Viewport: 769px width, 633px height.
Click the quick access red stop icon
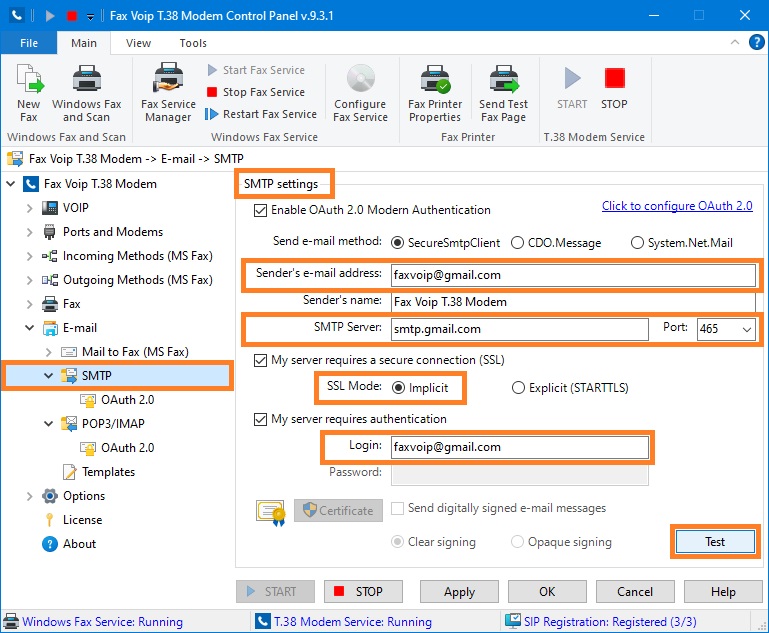click(72, 16)
